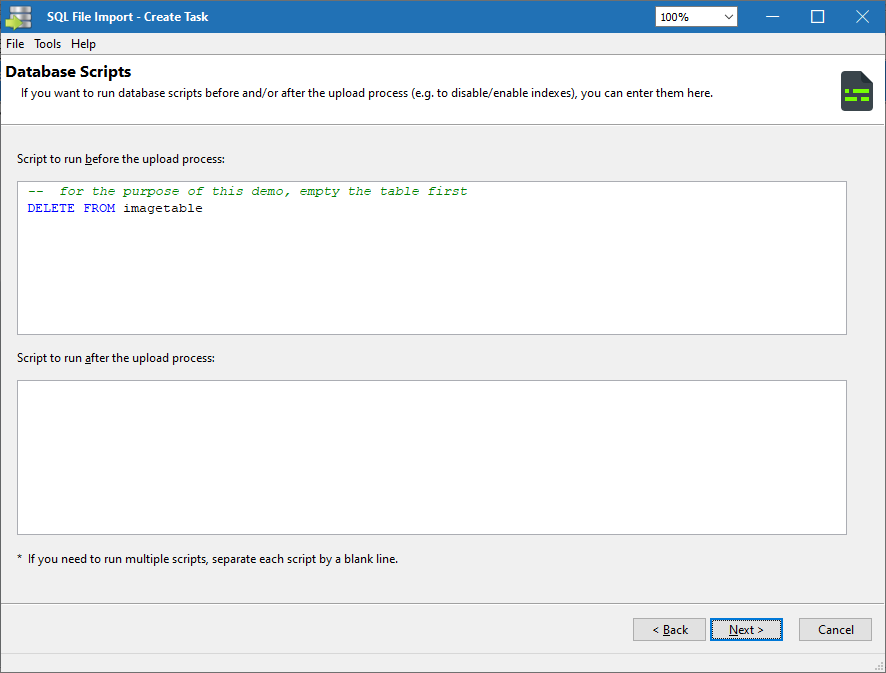Select the DELETE FROM imagetable statement
The height and width of the screenshot is (673, 886).
[115, 208]
